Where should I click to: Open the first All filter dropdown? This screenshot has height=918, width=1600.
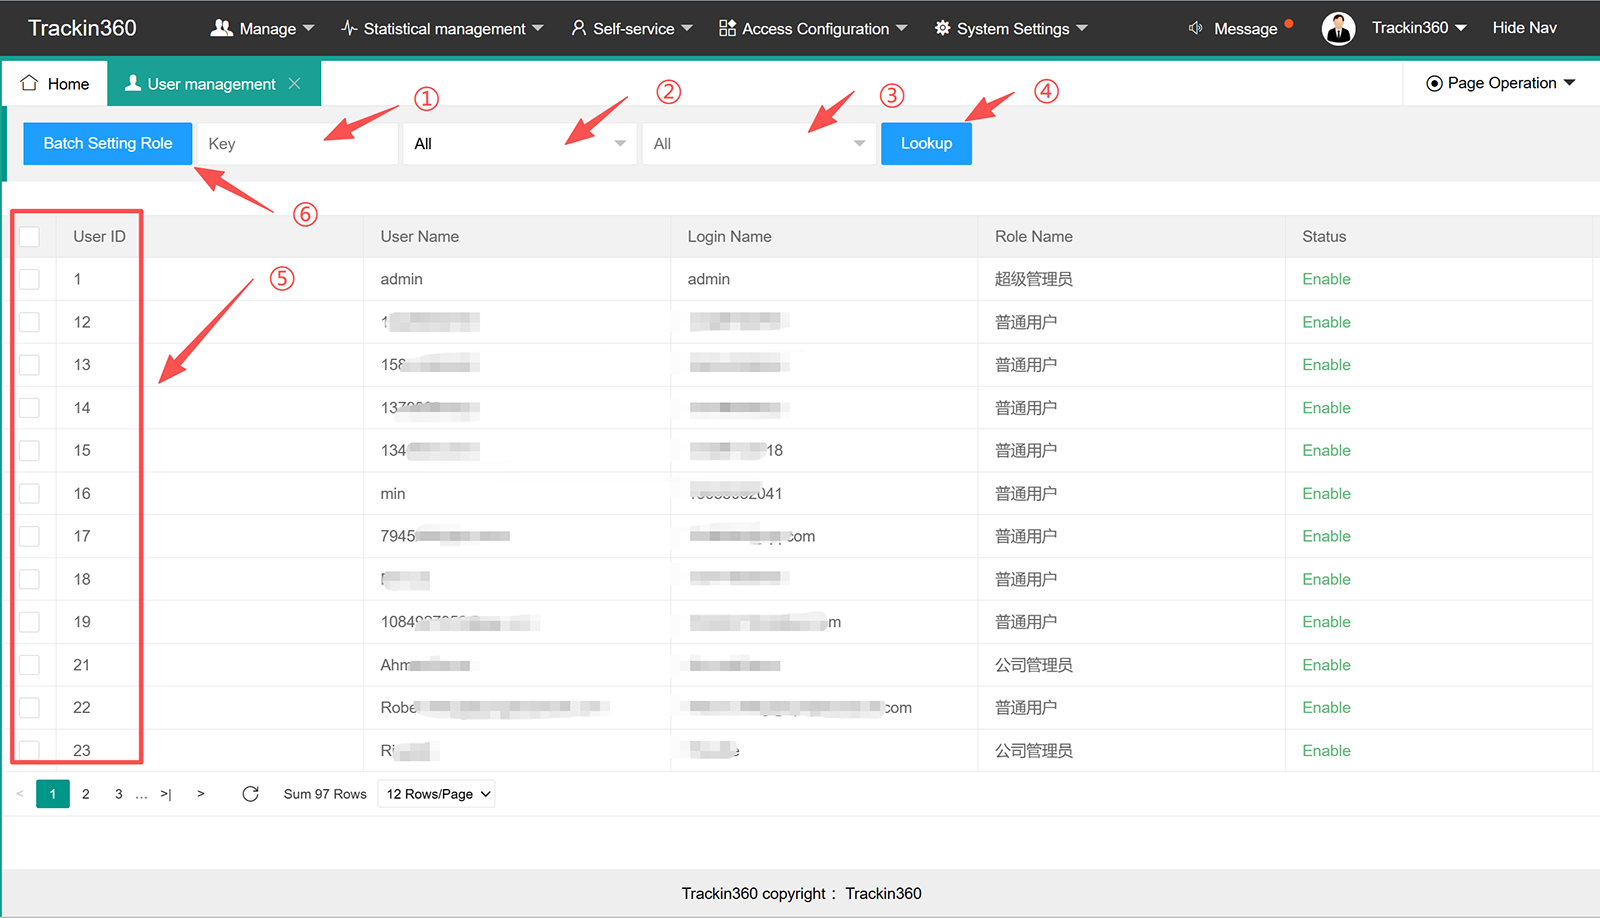[520, 143]
